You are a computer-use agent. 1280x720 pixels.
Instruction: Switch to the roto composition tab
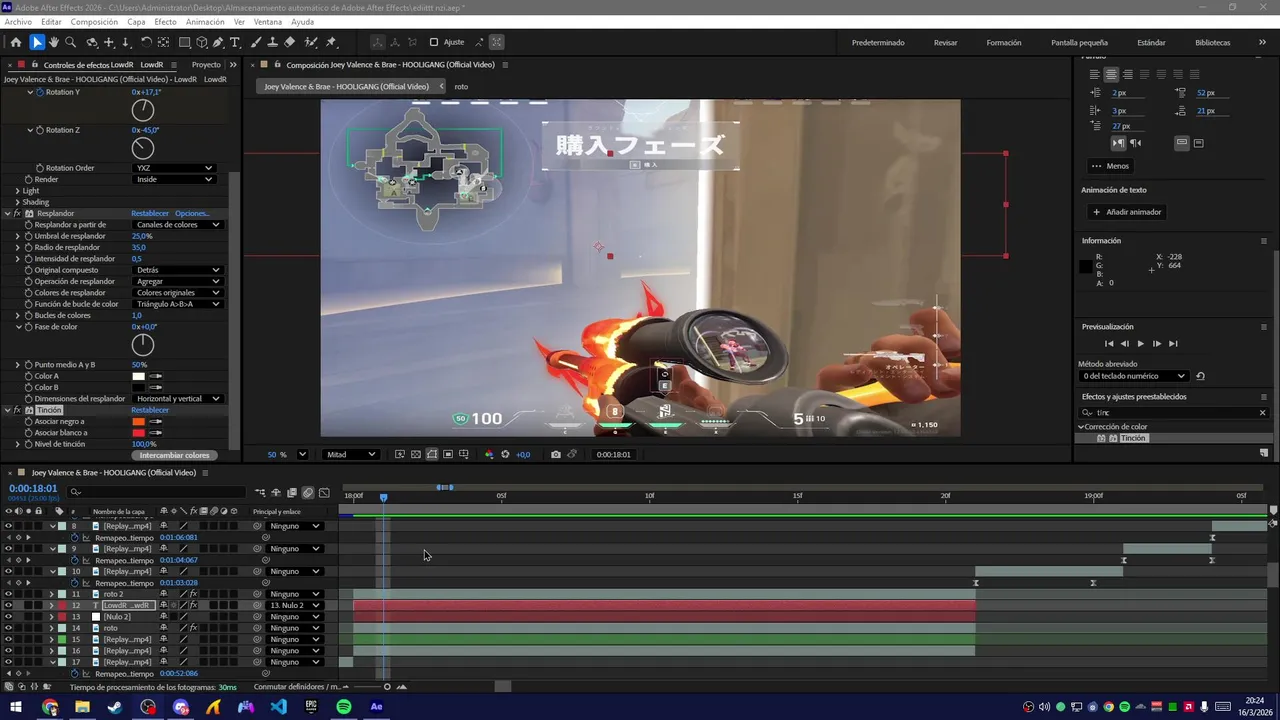(461, 86)
